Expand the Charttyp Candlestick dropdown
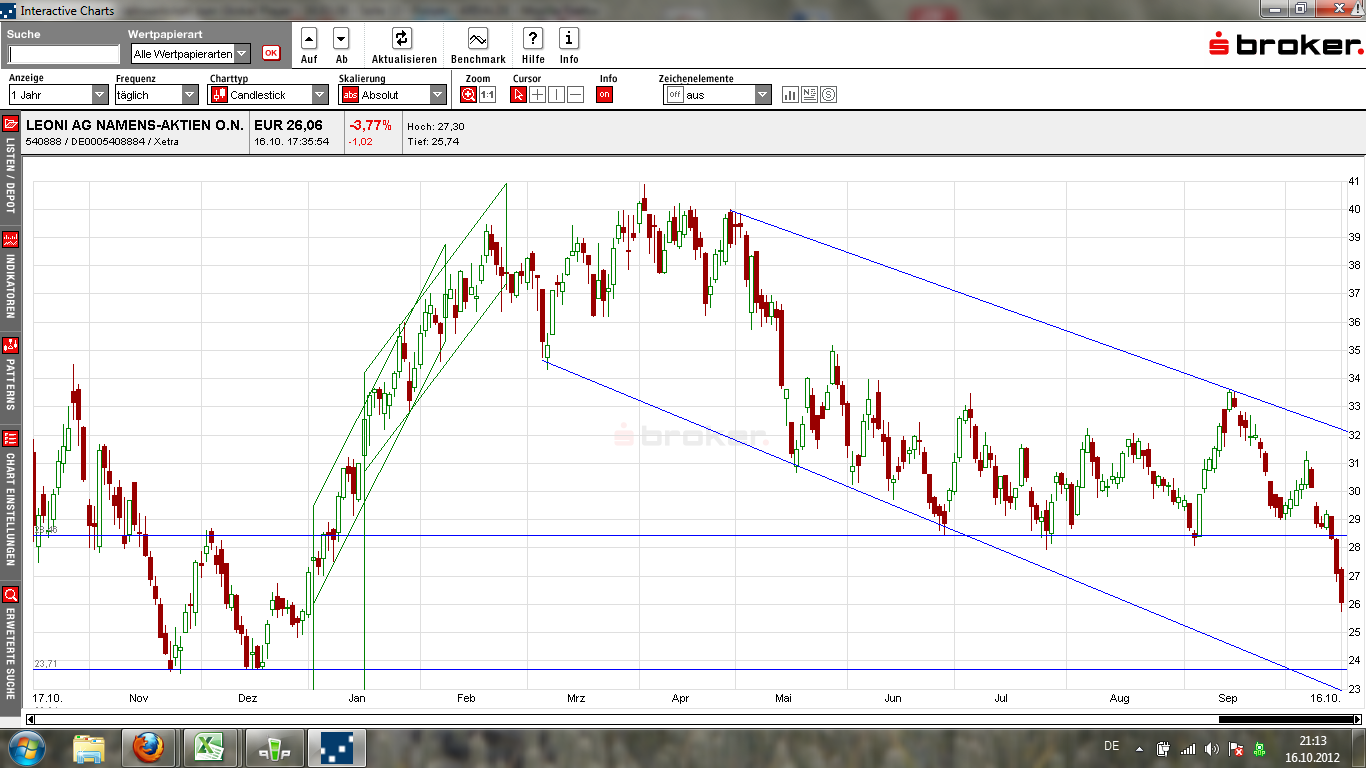 pyautogui.click(x=268, y=95)
